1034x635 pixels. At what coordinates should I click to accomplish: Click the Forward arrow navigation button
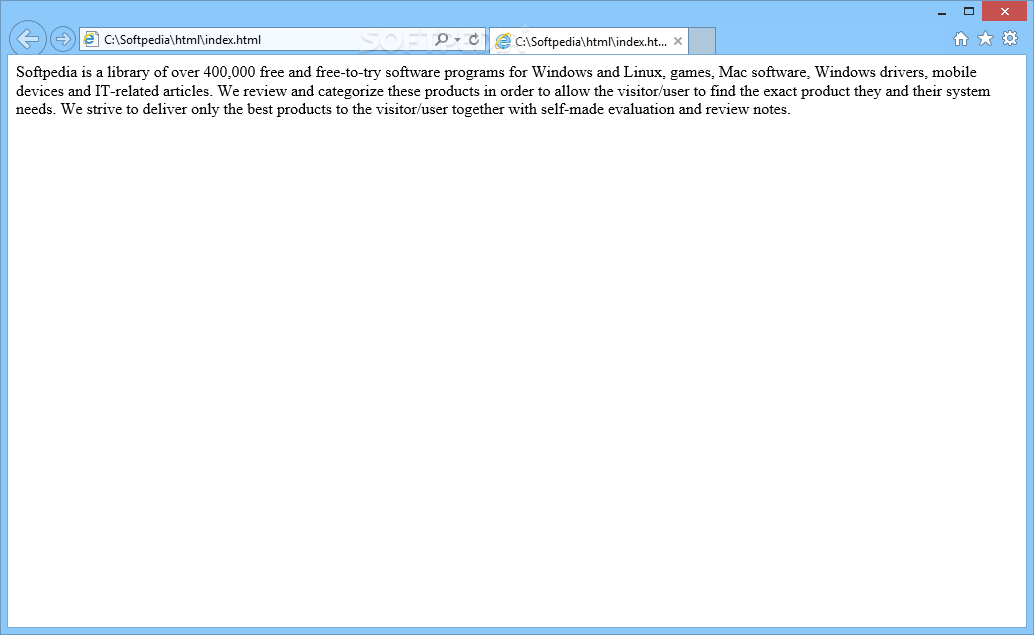(63, 40)
